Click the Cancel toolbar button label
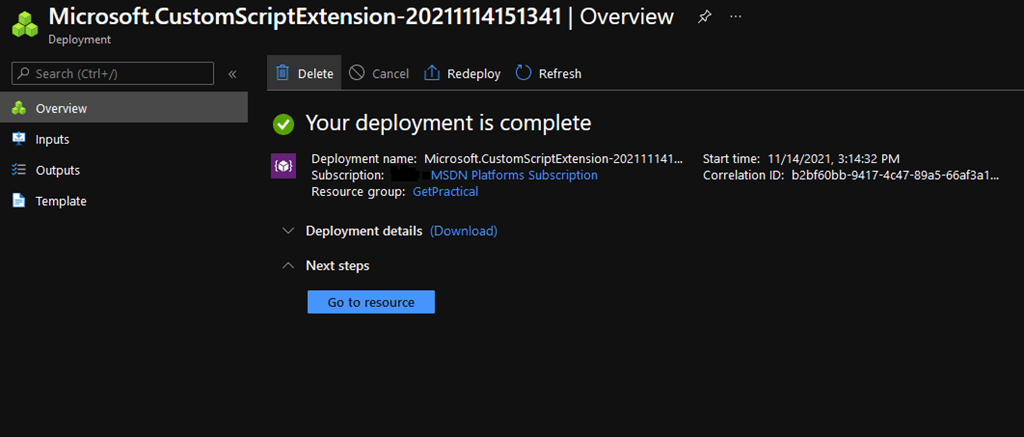The image size is (1024, 437). (x=391, y=74)
